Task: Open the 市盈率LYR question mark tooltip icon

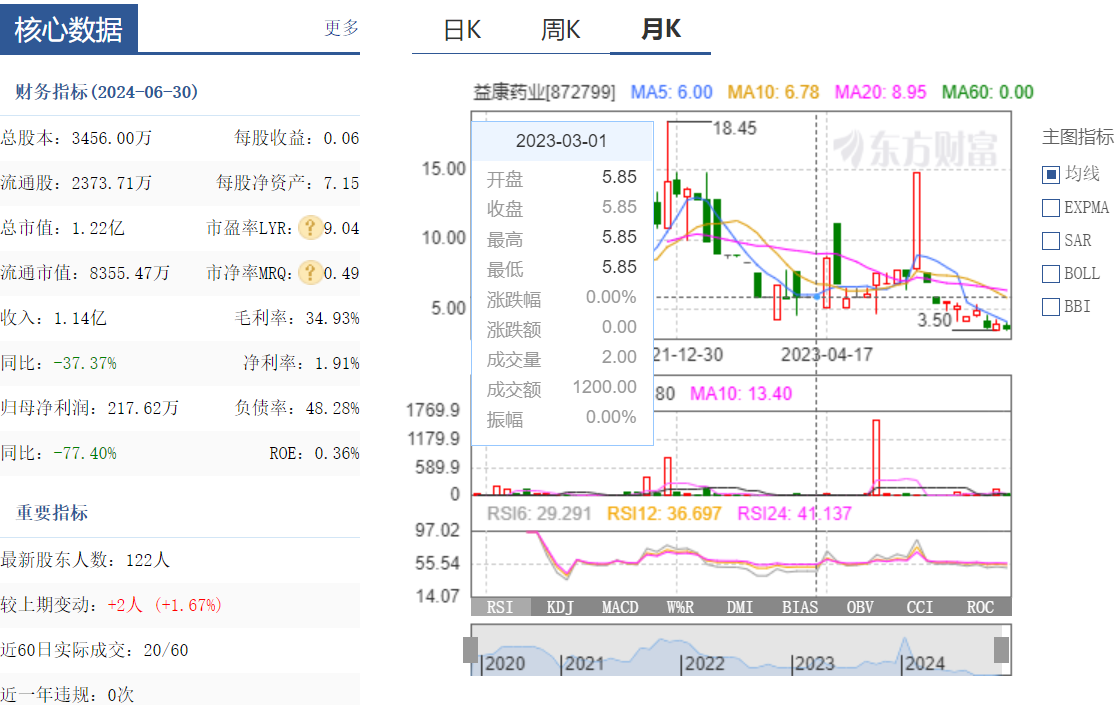Action: 310,228
